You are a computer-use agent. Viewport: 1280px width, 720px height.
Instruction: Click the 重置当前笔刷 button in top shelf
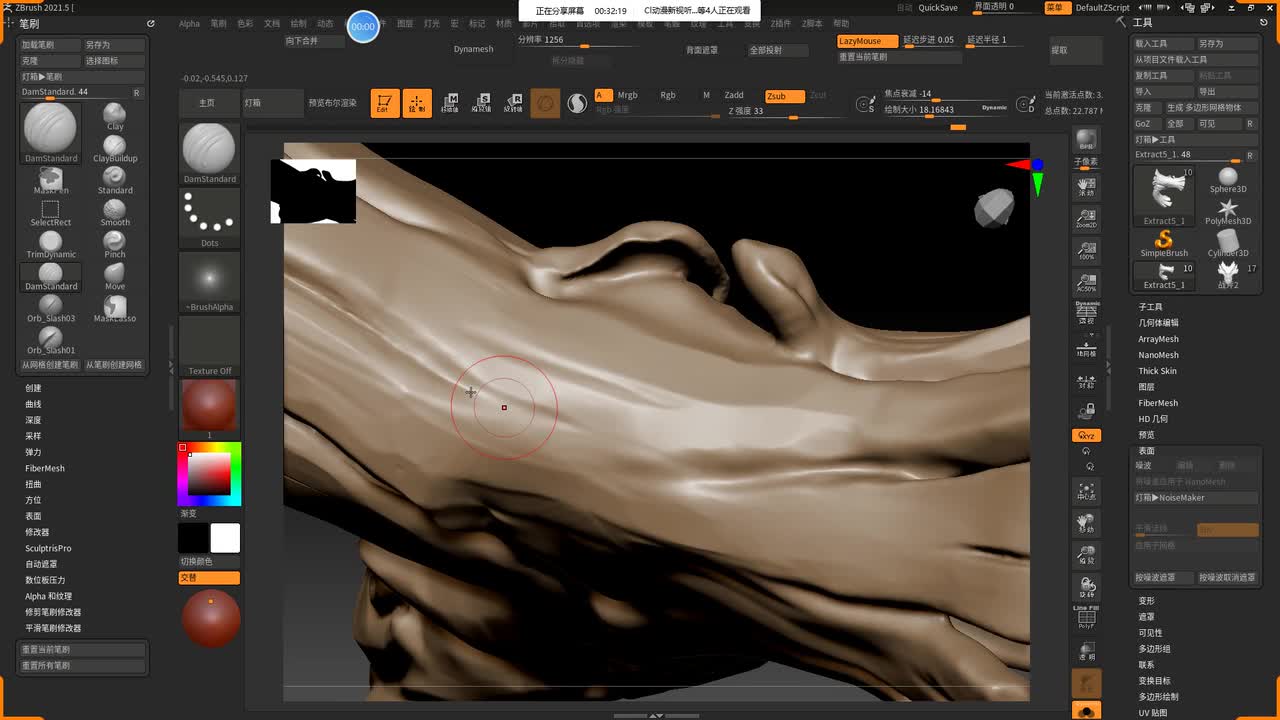point(899,57)
